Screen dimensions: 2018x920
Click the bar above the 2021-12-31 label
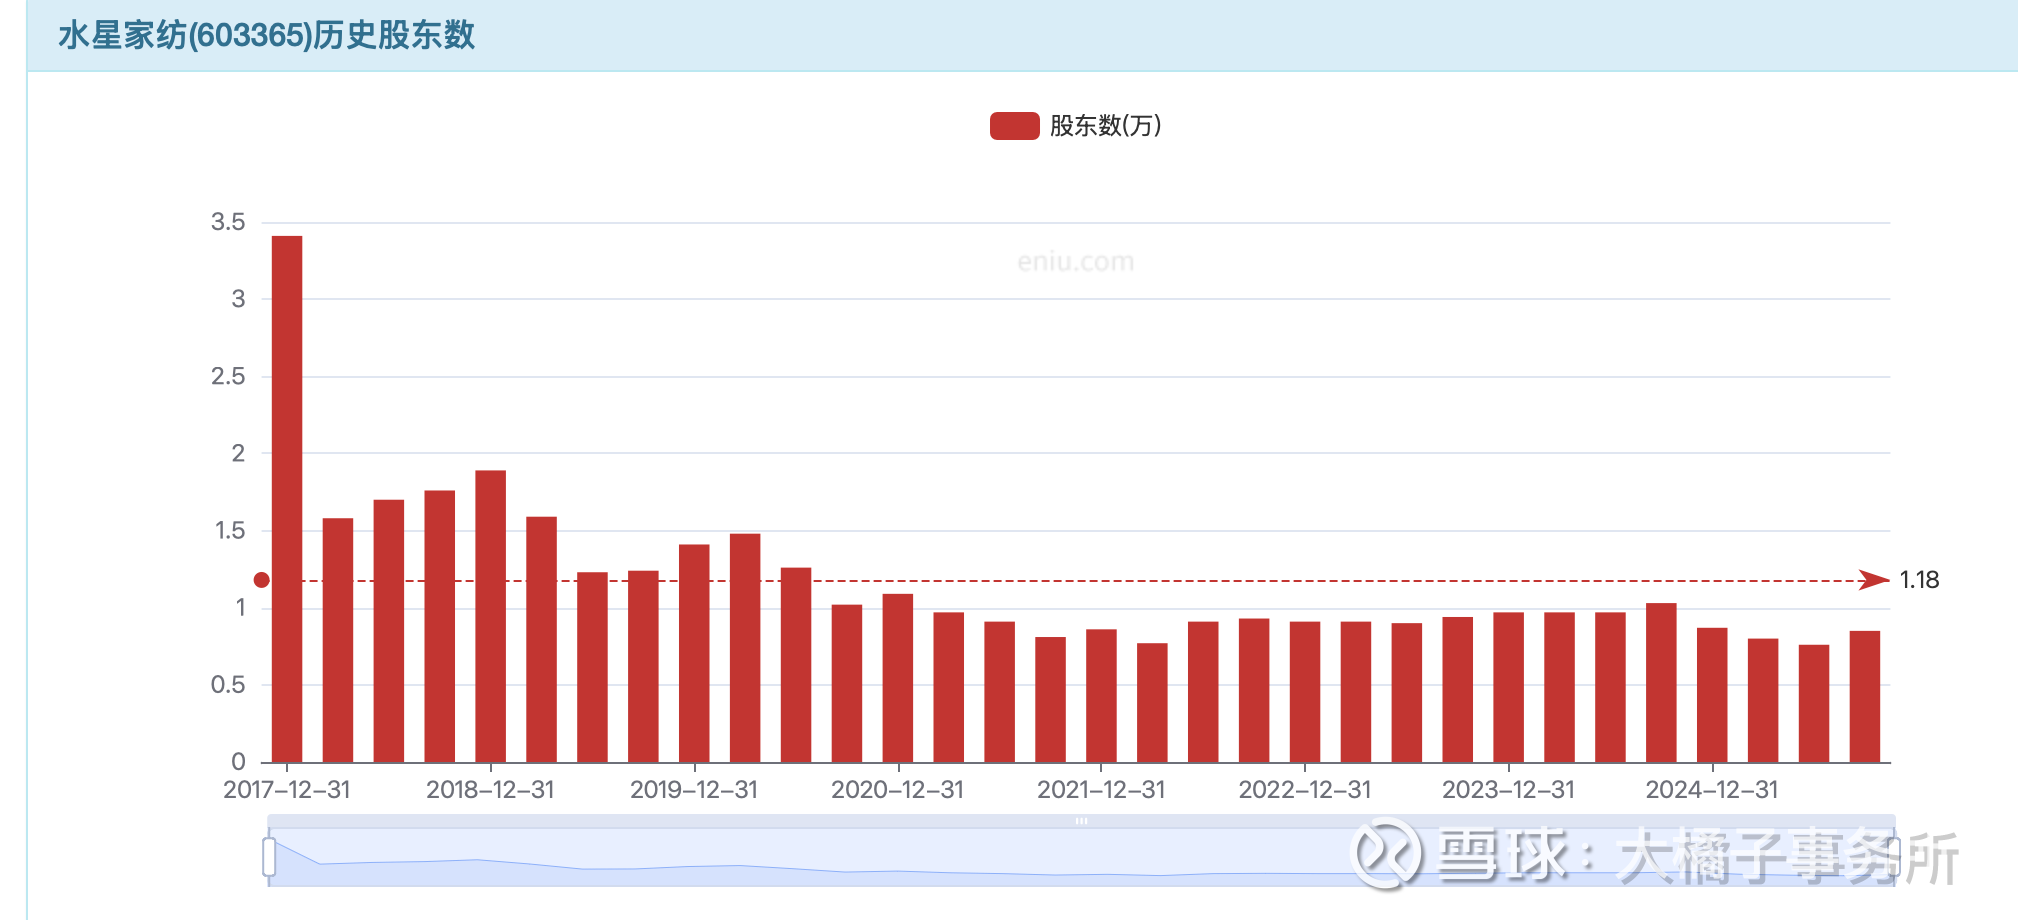point(1101,696)
